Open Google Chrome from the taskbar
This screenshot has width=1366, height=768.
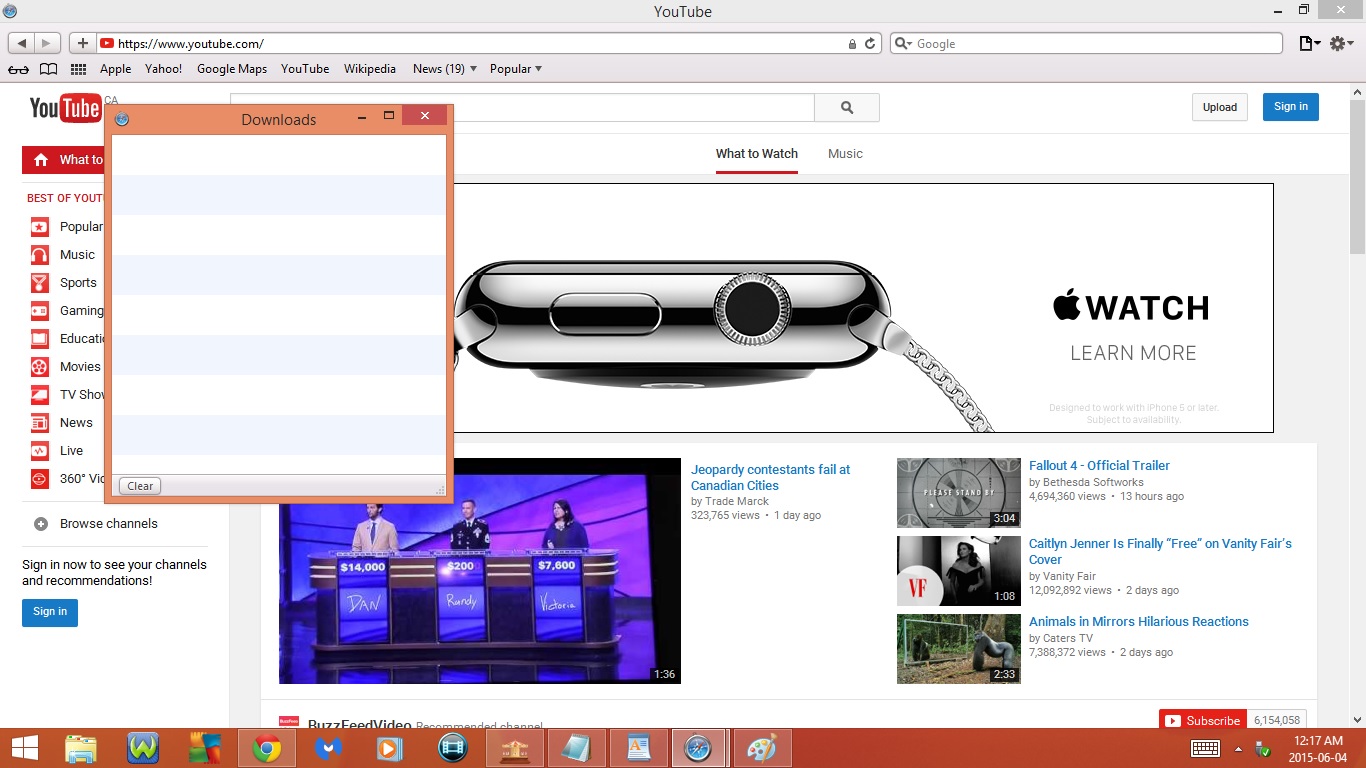pyautogui.click(x=266, y=748)
